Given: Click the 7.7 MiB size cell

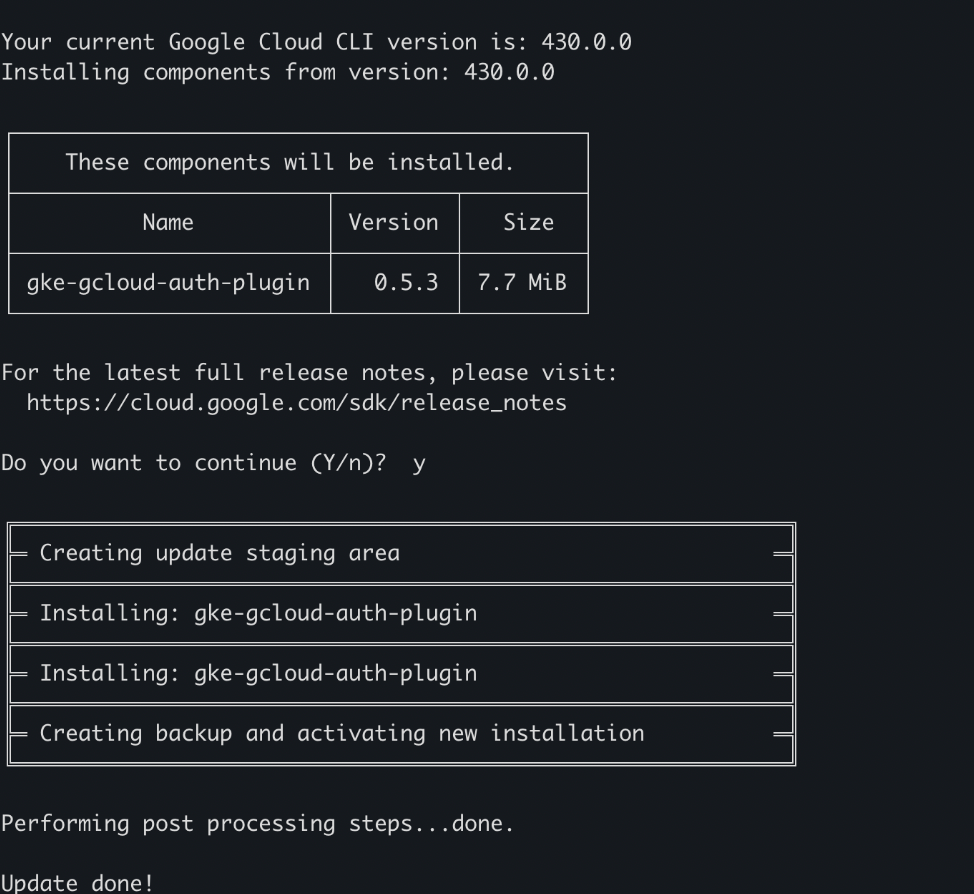Looking at the screenshot, I should (522, 283).
